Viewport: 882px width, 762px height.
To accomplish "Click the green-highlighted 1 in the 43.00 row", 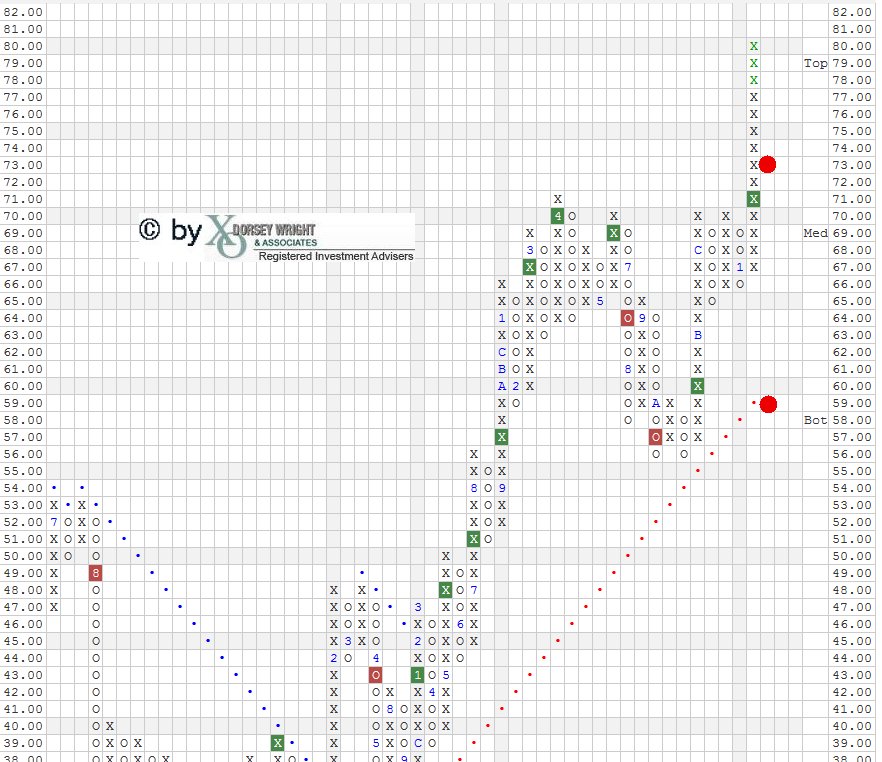I will tap(417, 675).
